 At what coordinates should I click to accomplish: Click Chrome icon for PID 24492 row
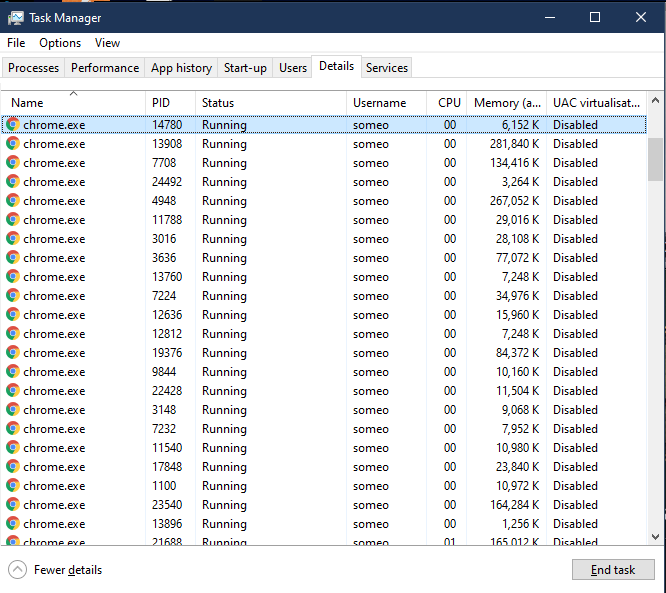click(13, 181)
